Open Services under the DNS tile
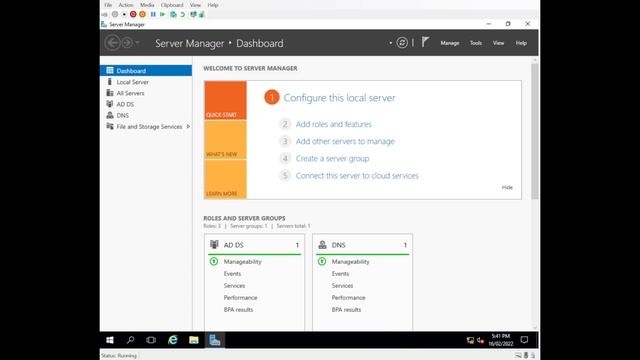This screenshot has width=640, height=360. coord(342,286)
